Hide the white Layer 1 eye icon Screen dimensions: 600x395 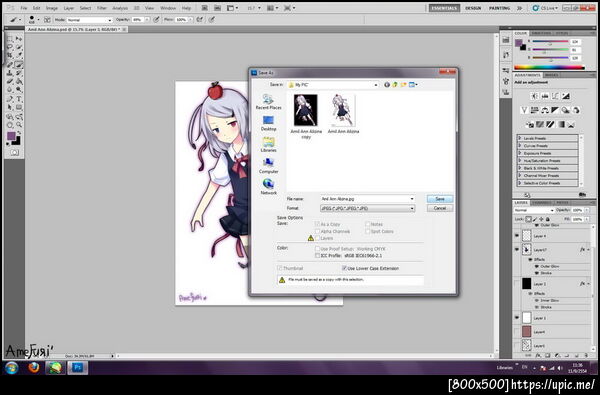tap(517, 318)
